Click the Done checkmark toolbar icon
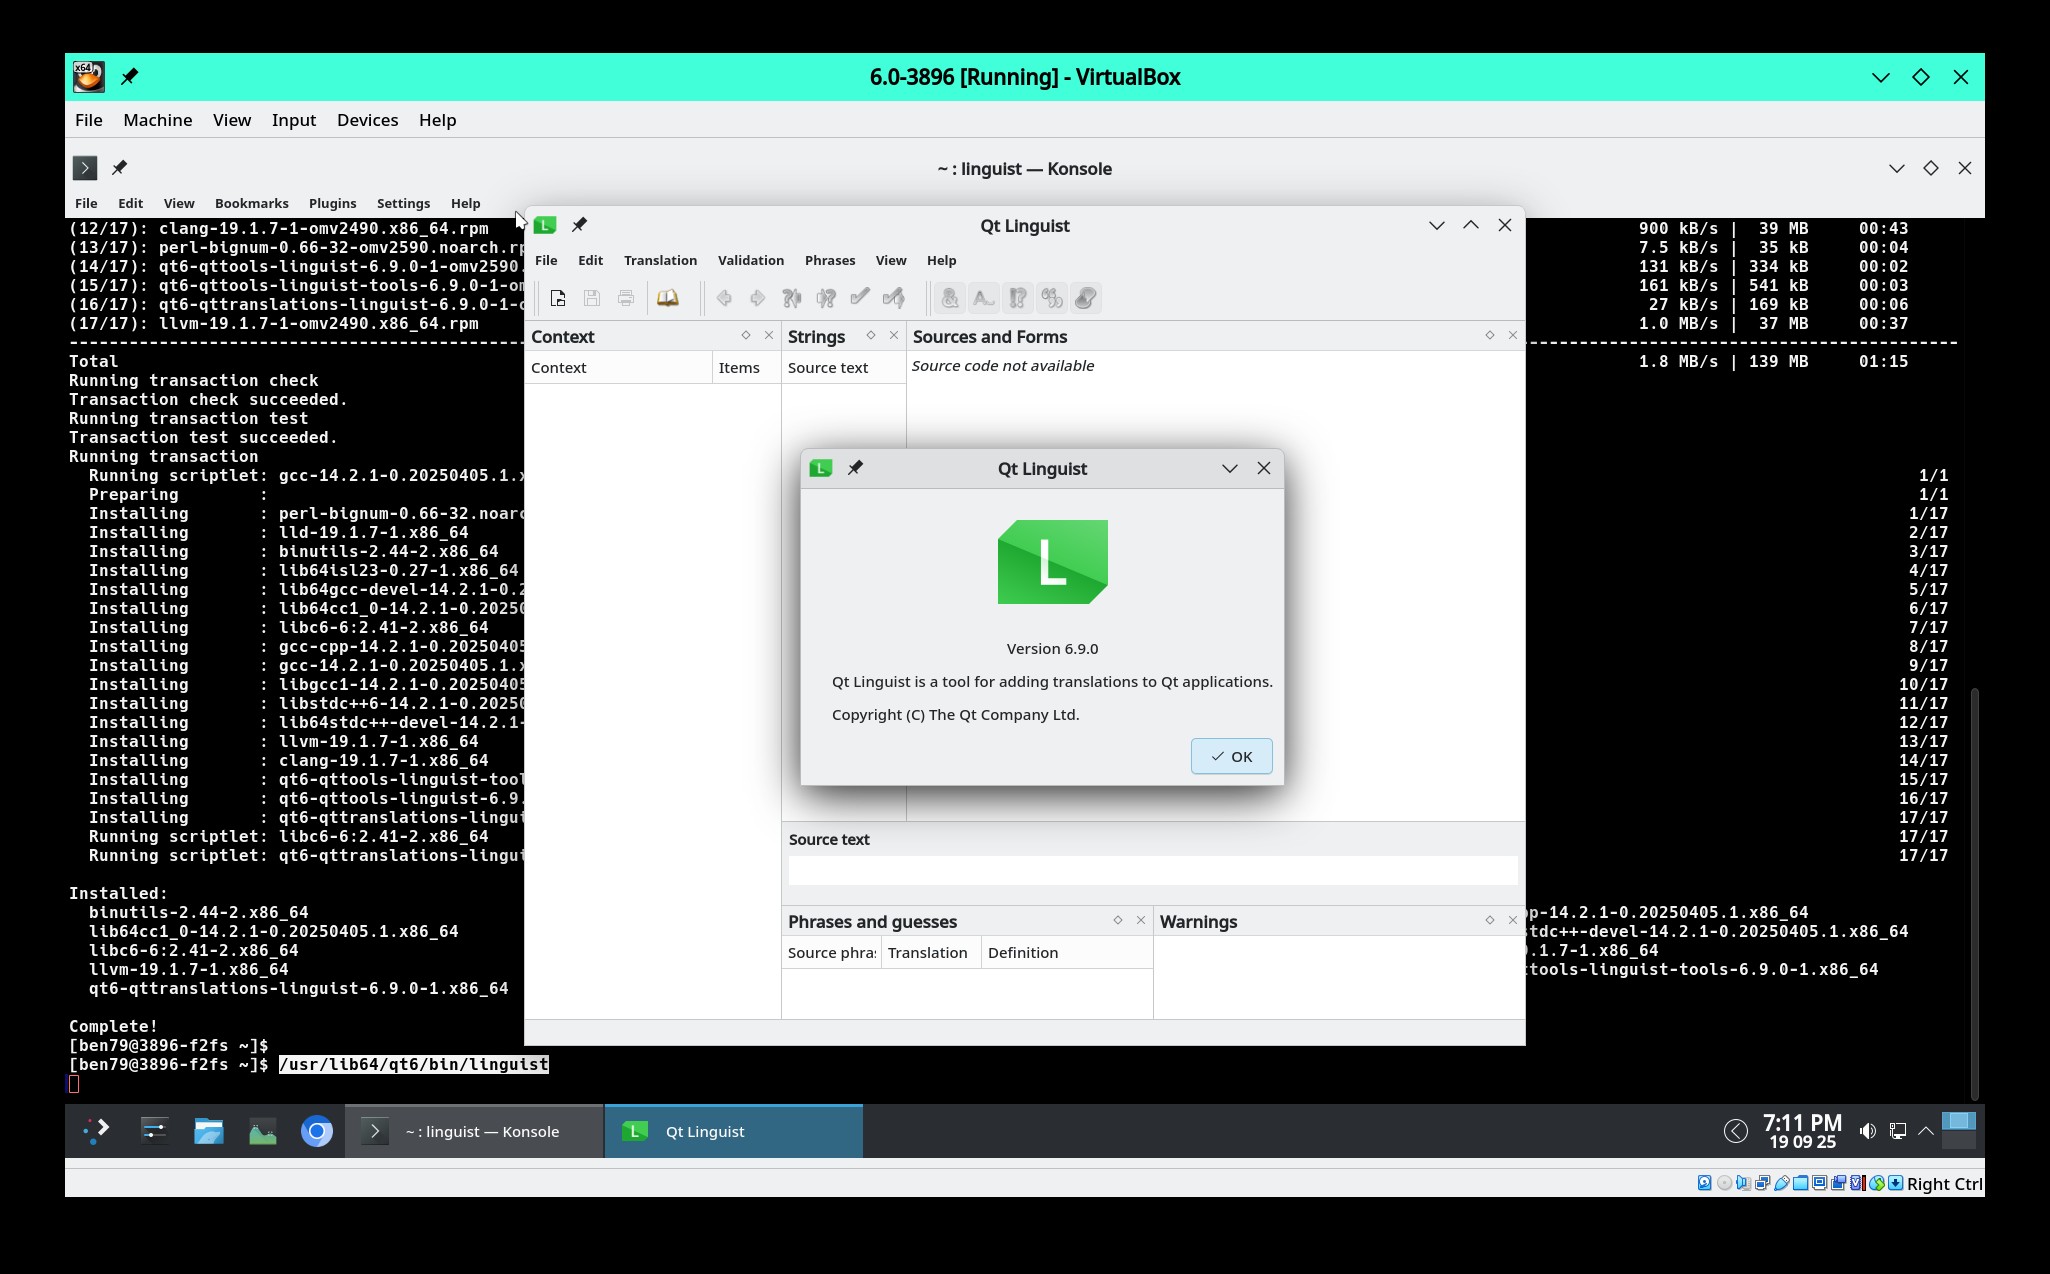2050x1274 pixels. [860, 298]
